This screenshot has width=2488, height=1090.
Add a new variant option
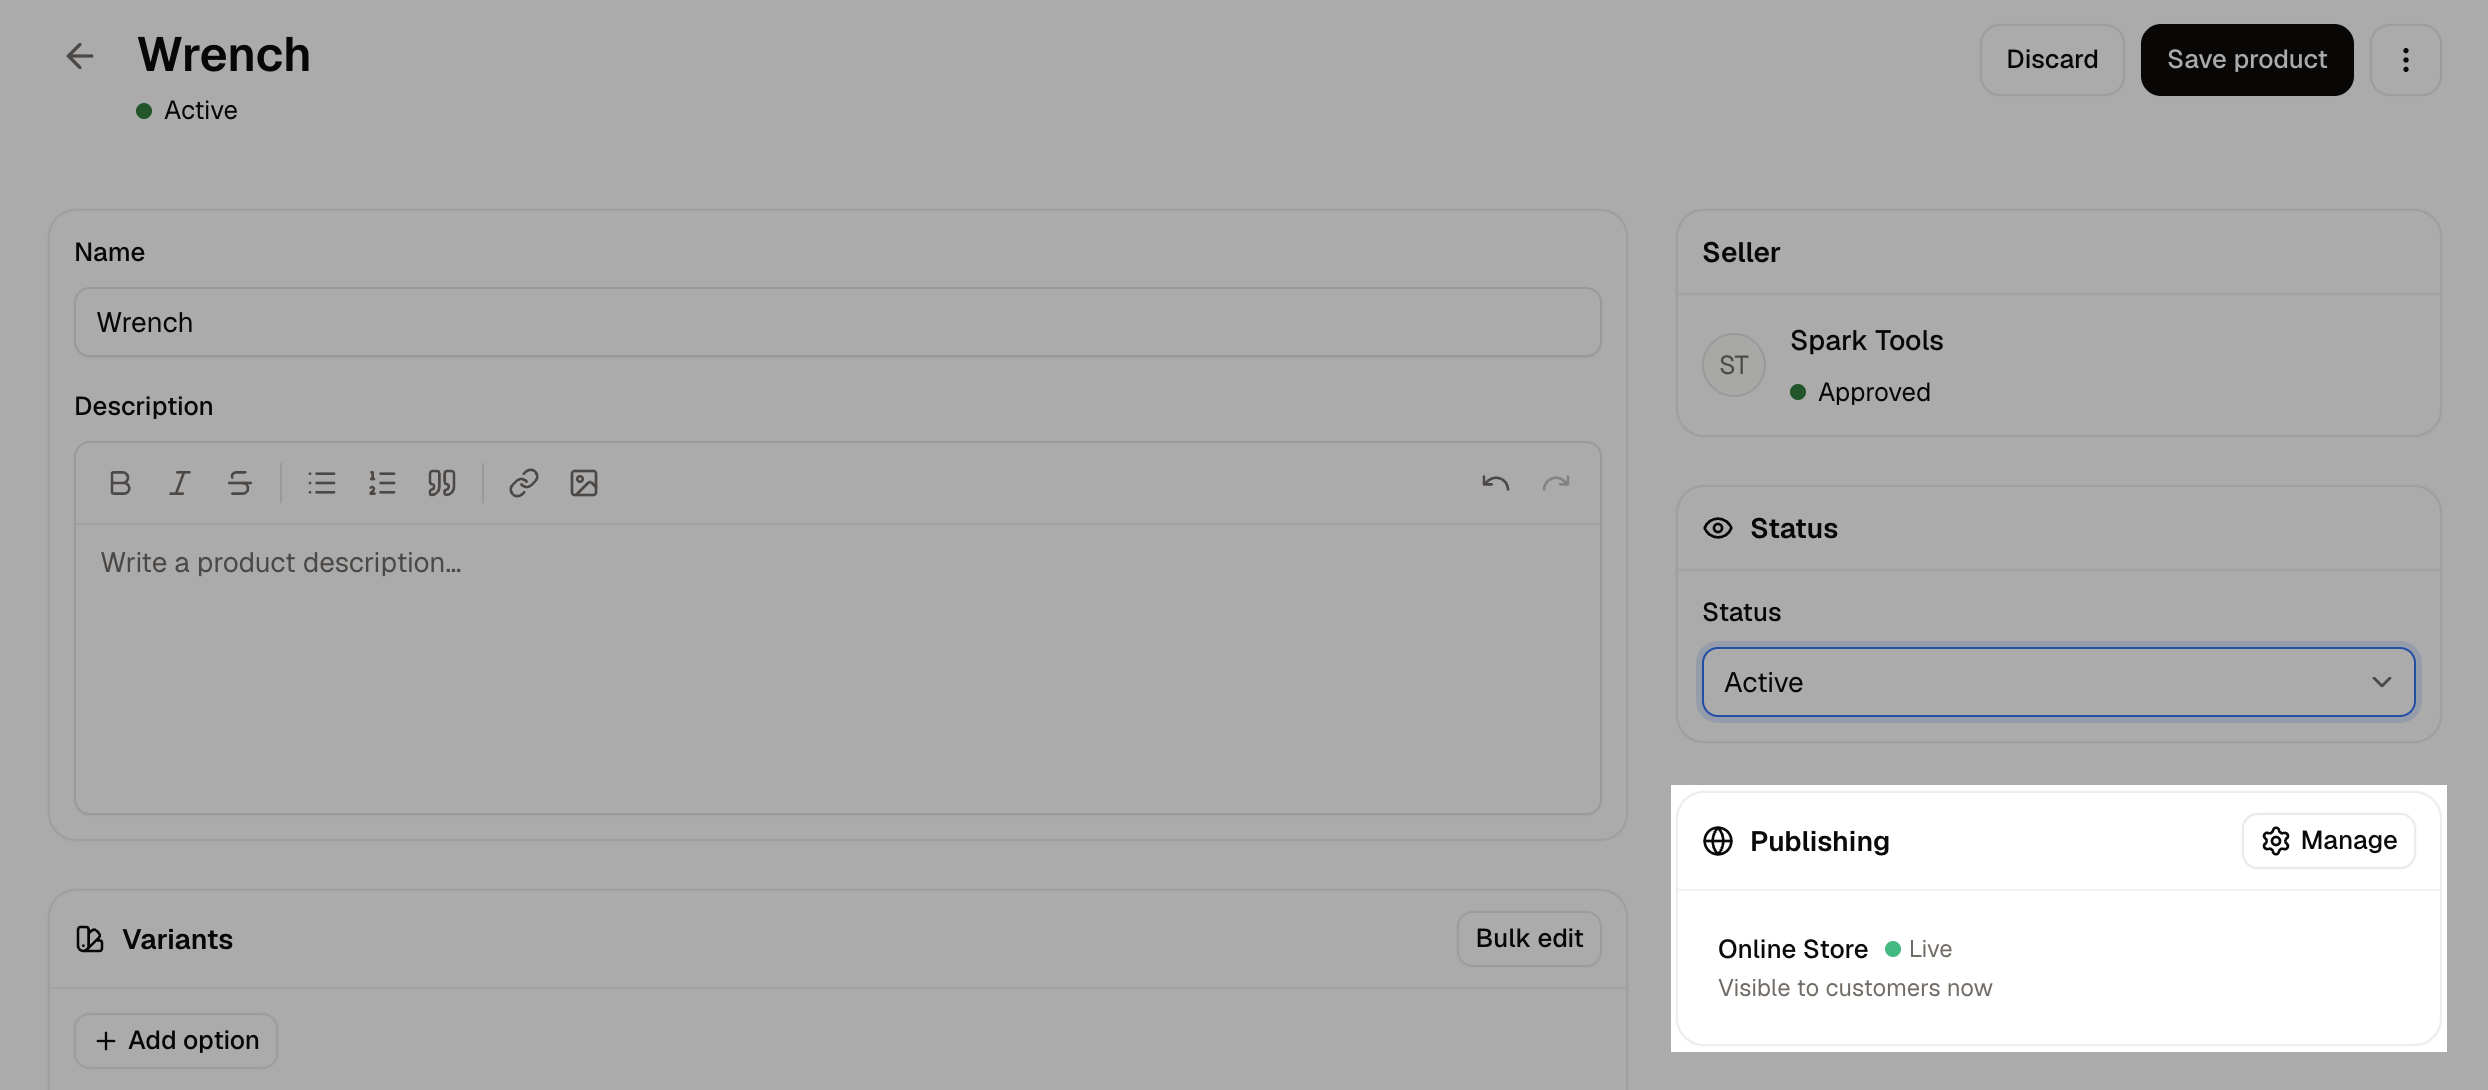point(176,1041)
